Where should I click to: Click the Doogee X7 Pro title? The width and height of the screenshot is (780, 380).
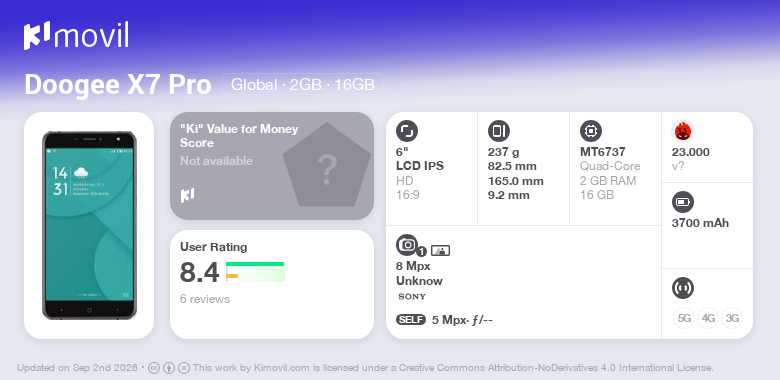[x=118, y=85]
